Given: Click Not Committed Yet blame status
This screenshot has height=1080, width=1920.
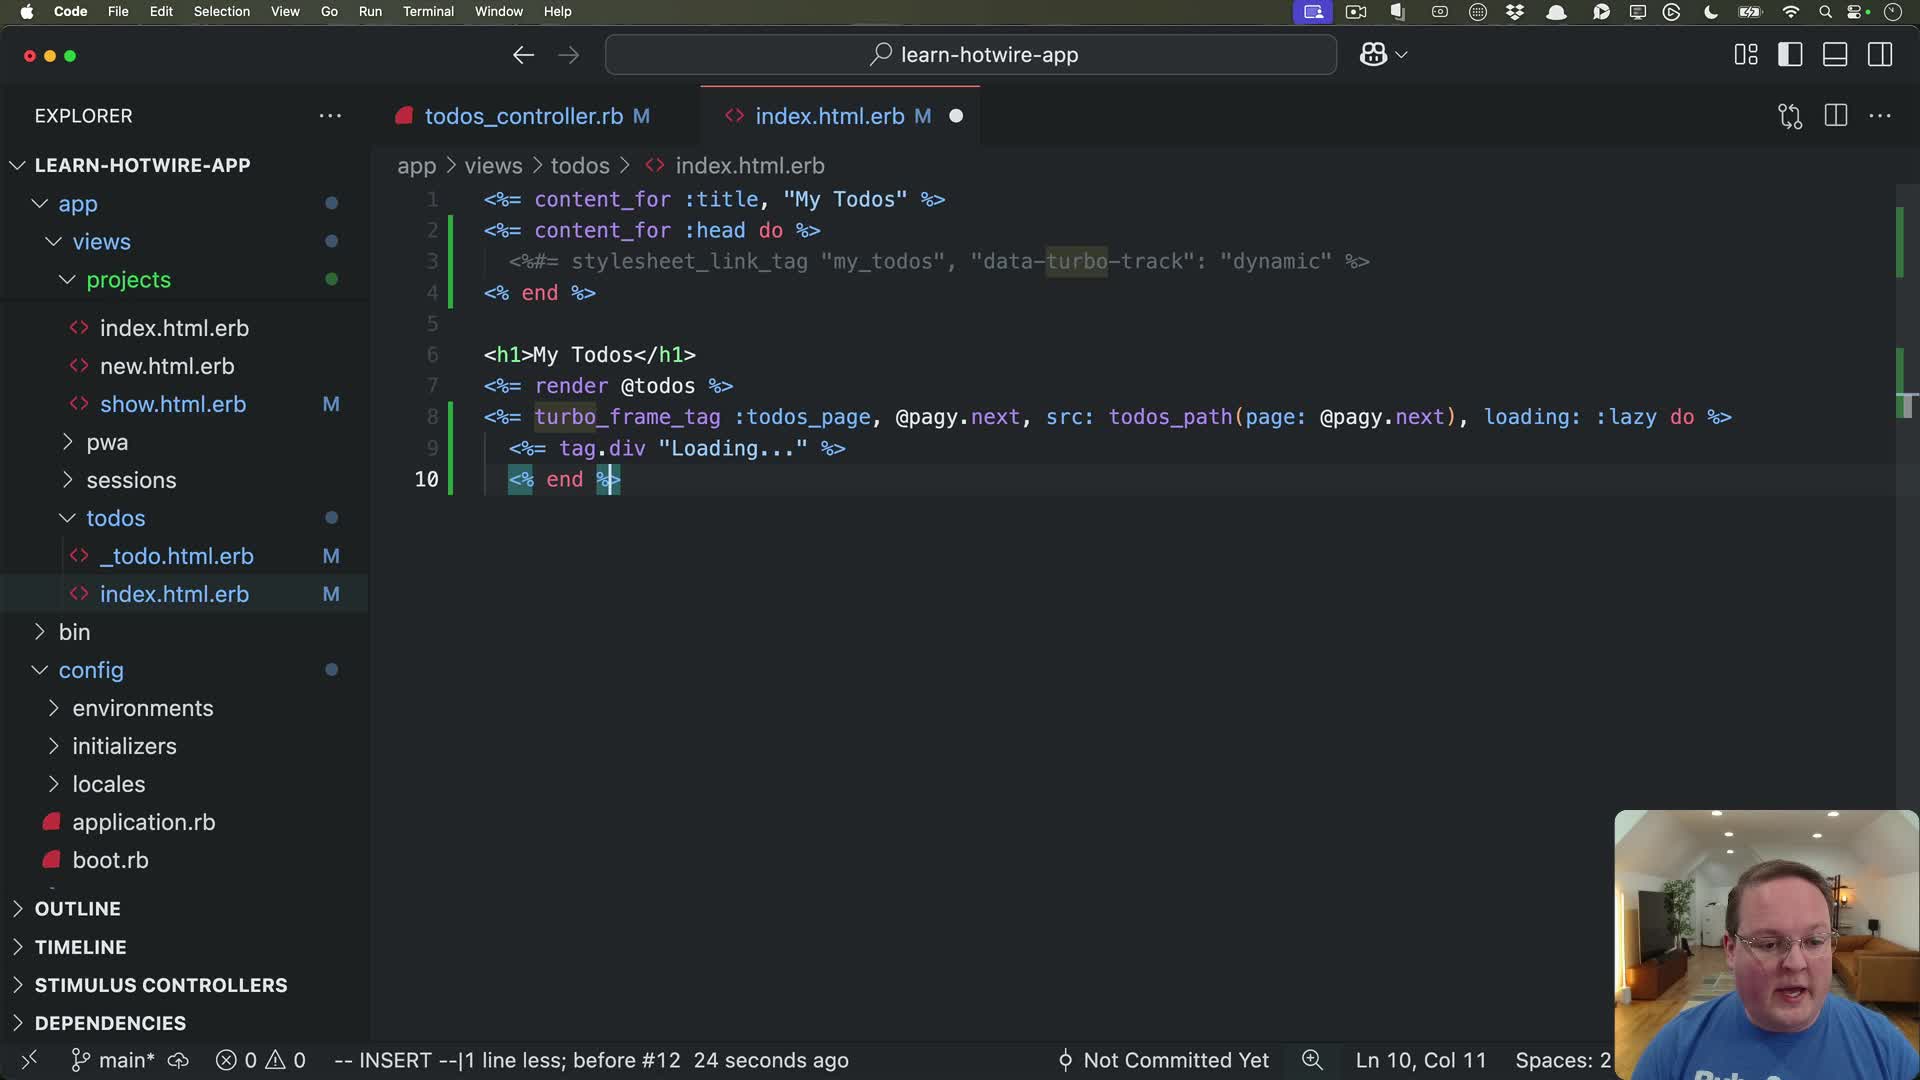Looking at the screenshot, I should click(1163, 1060).
